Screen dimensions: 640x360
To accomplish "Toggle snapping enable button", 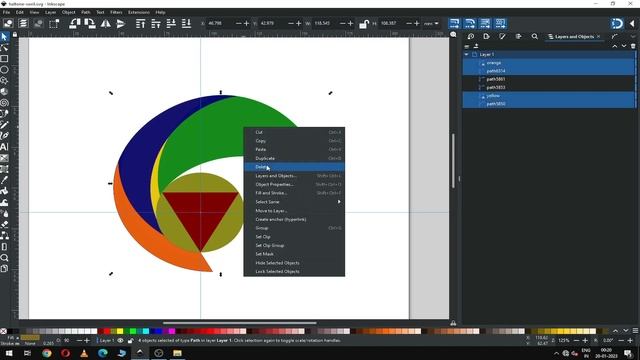I will coord(617,23).
